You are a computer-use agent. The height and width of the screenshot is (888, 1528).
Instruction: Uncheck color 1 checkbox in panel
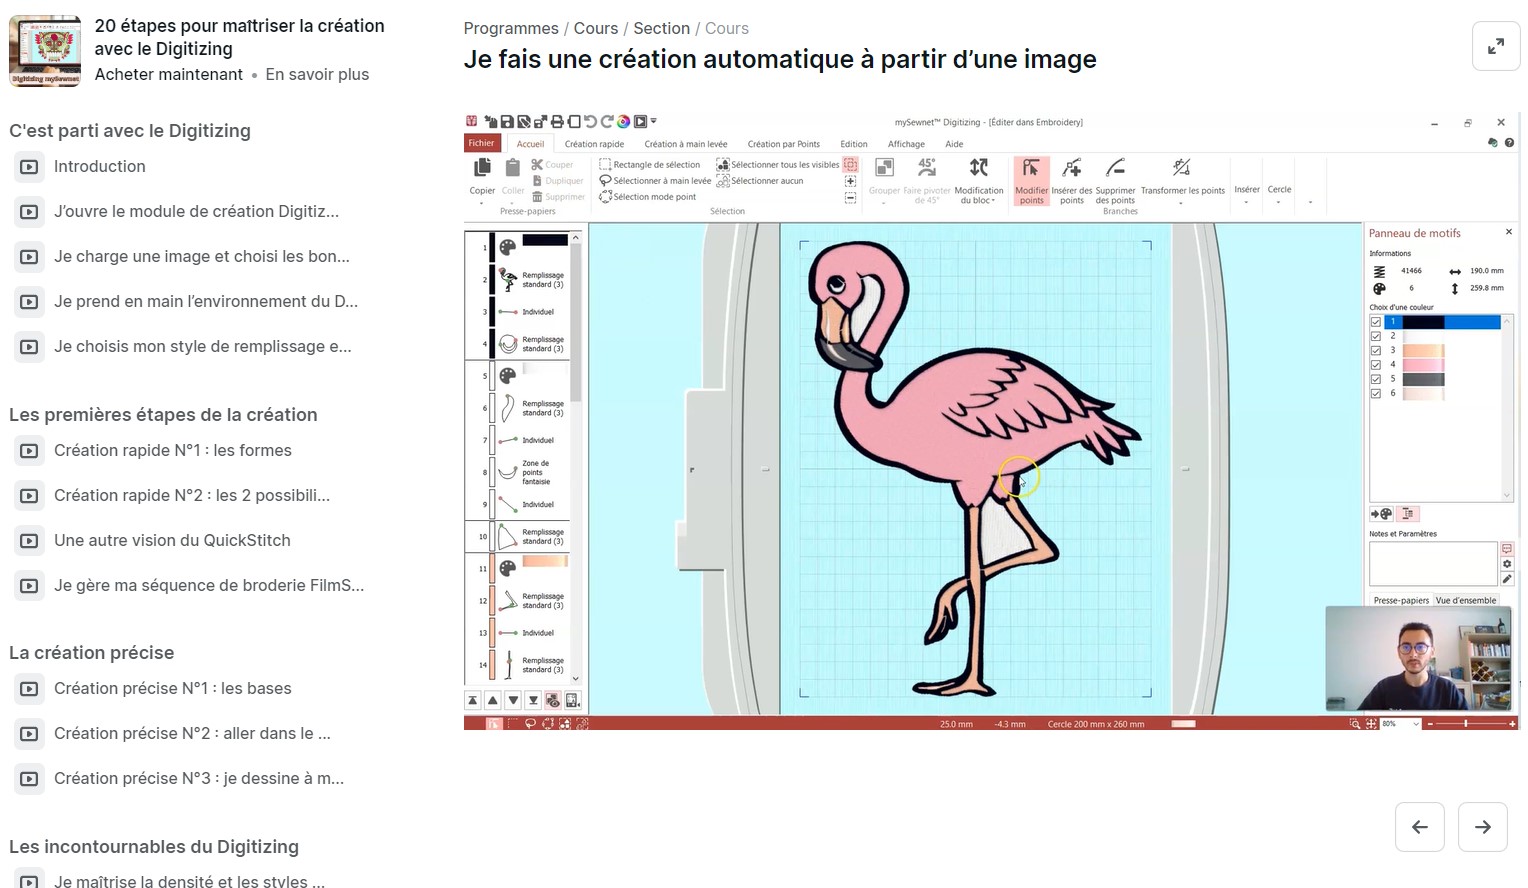[x=1376, y=322]
